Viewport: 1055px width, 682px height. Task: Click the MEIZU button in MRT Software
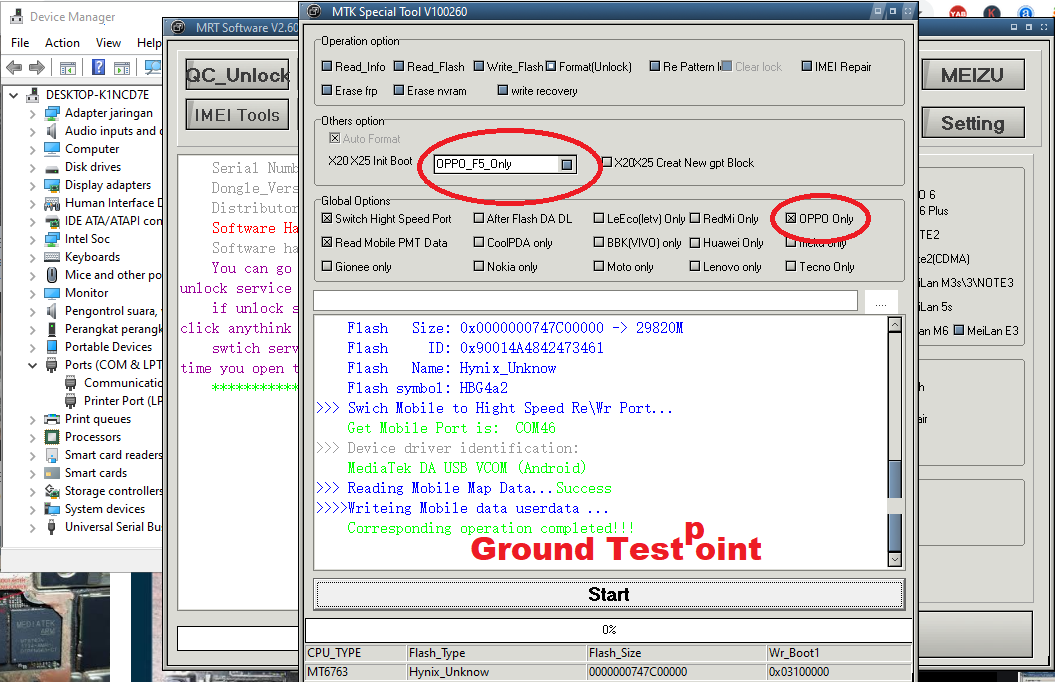973,75
